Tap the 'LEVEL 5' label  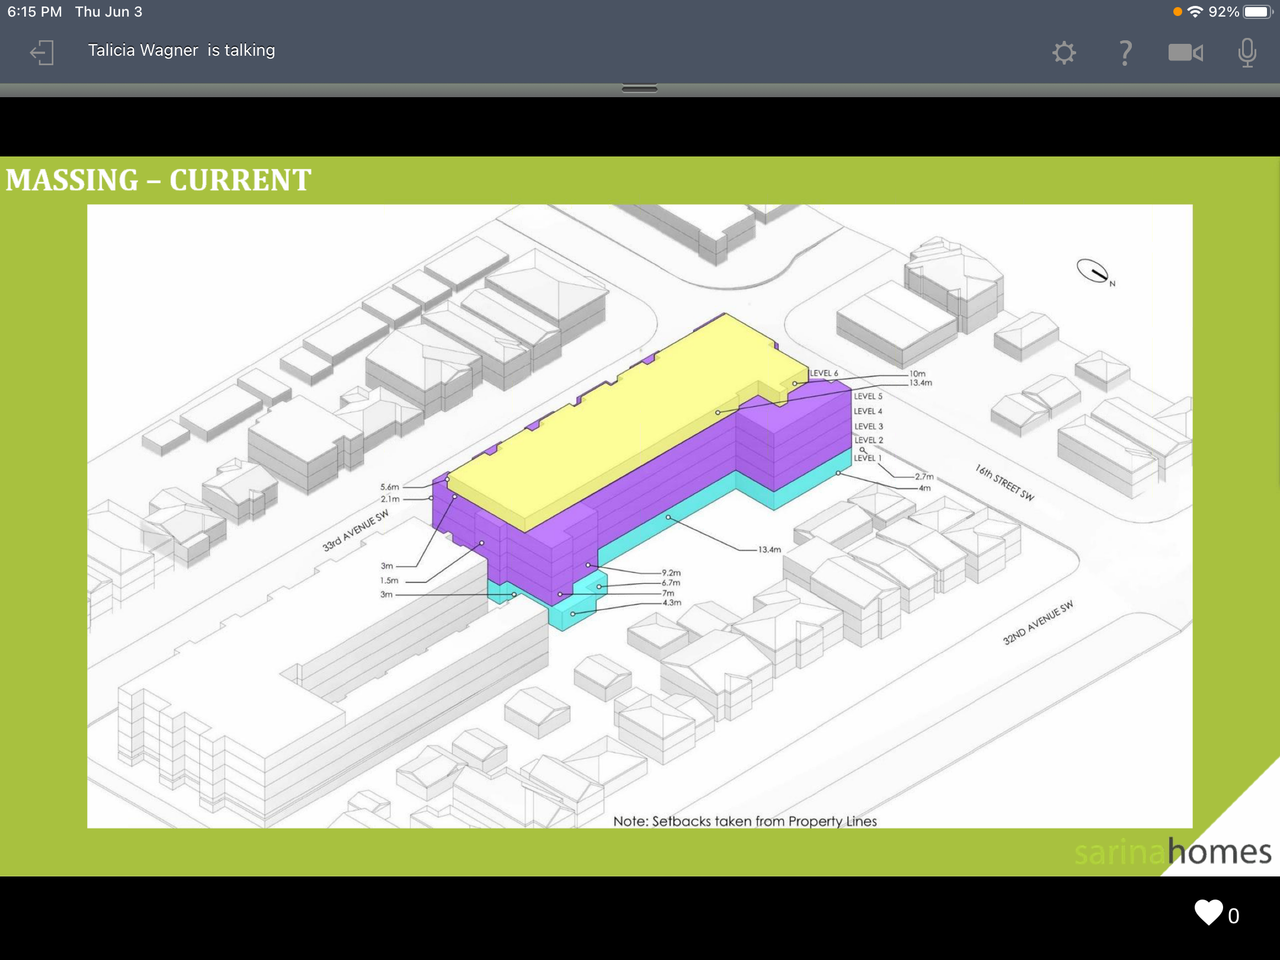click(x=868, y=396)
